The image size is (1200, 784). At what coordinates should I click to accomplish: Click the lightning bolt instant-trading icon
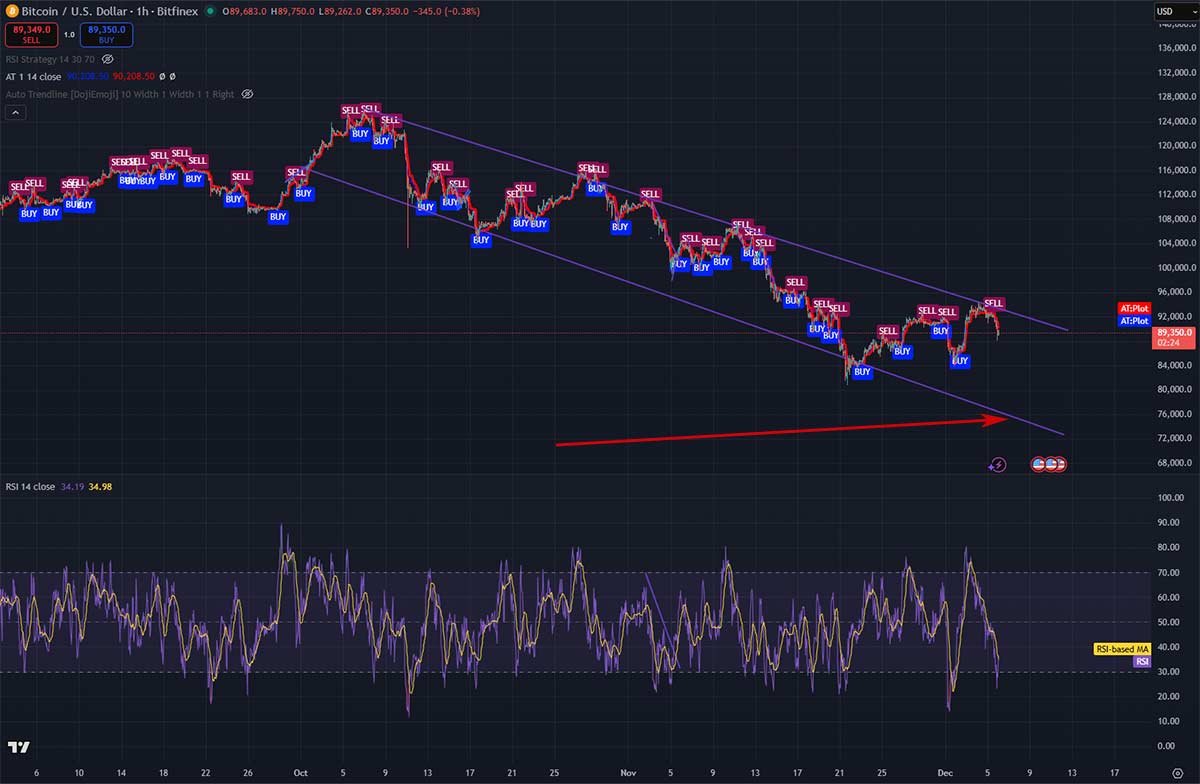[997, 463]
